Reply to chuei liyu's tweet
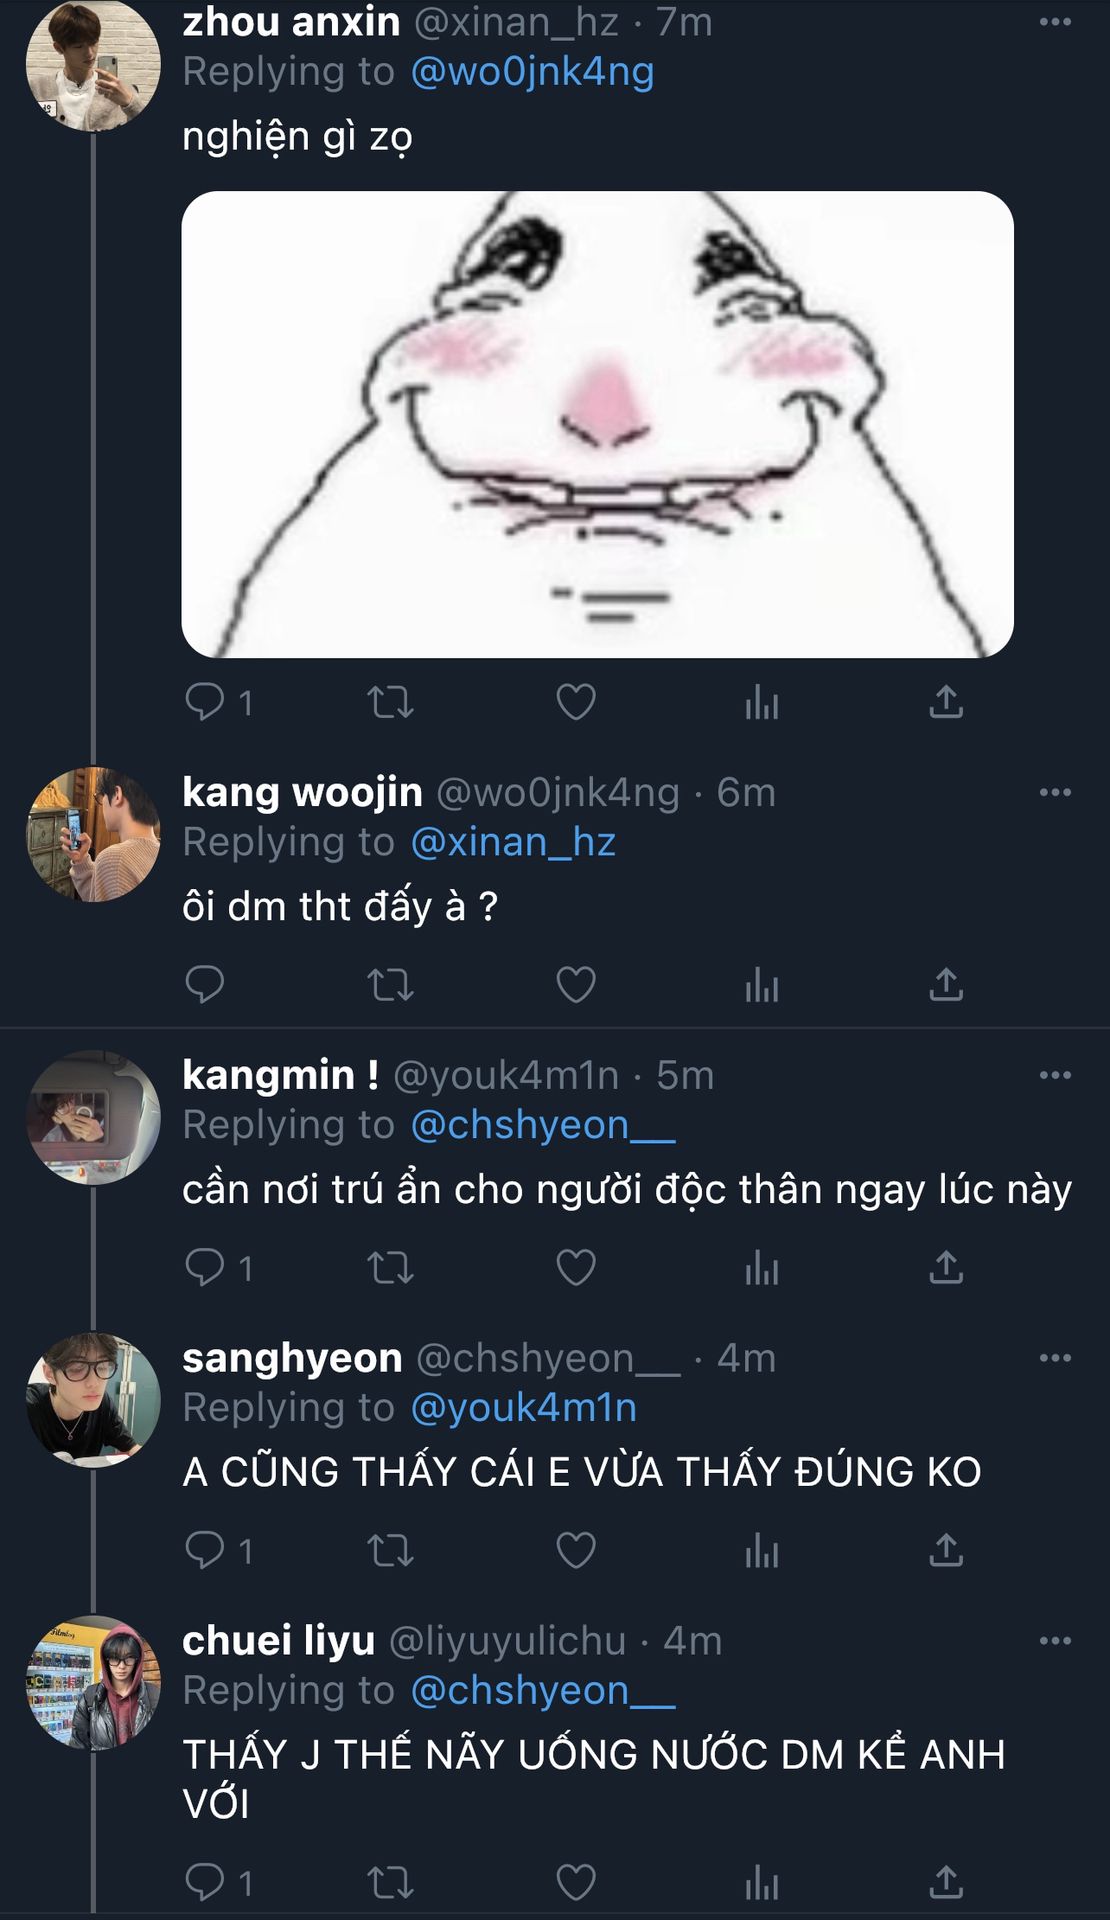The image size is (1110, 1920). coord(206,1882)
